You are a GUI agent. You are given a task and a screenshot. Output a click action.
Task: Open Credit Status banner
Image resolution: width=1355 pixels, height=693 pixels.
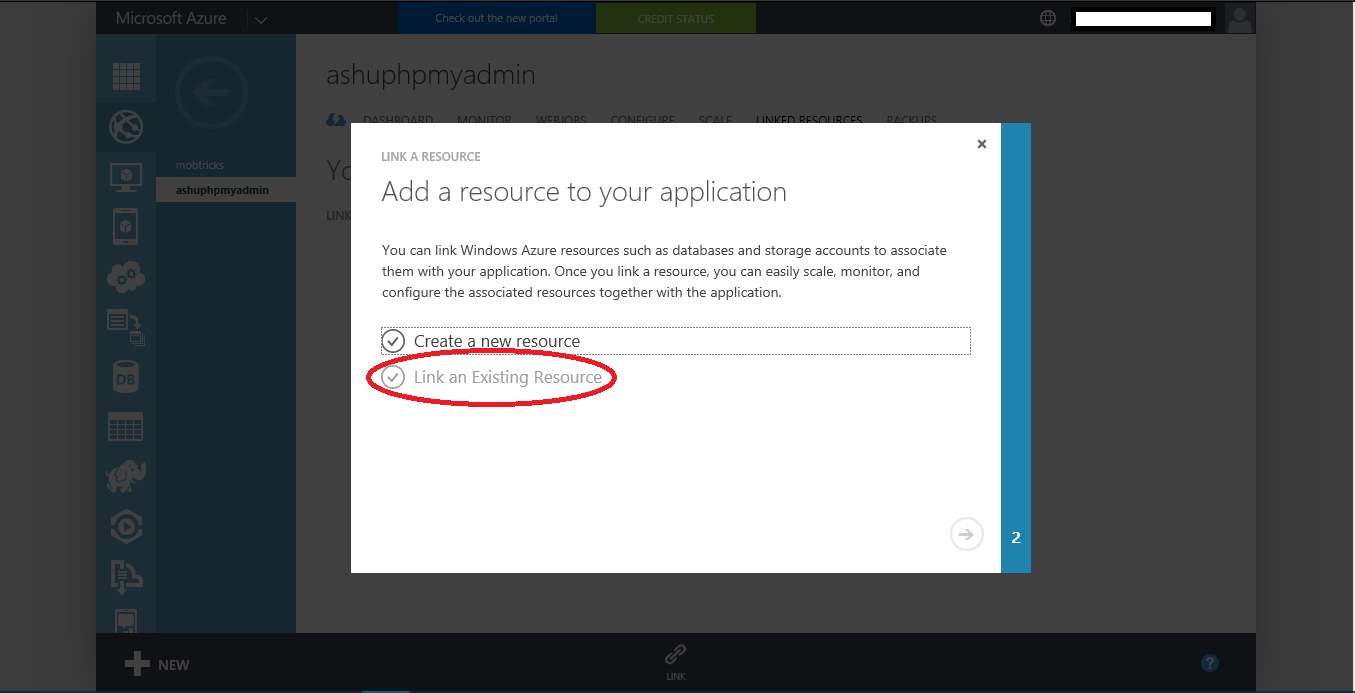click(x=676, y=18)
